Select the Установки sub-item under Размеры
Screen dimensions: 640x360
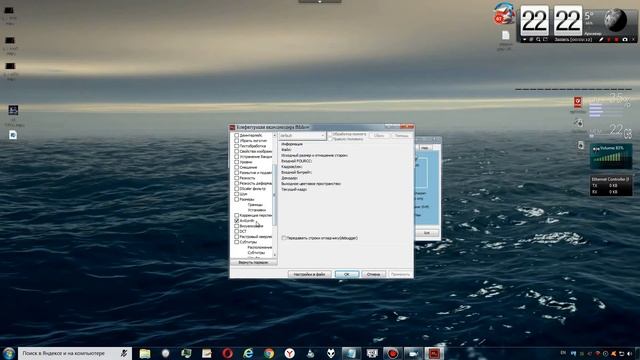point(257,210)
